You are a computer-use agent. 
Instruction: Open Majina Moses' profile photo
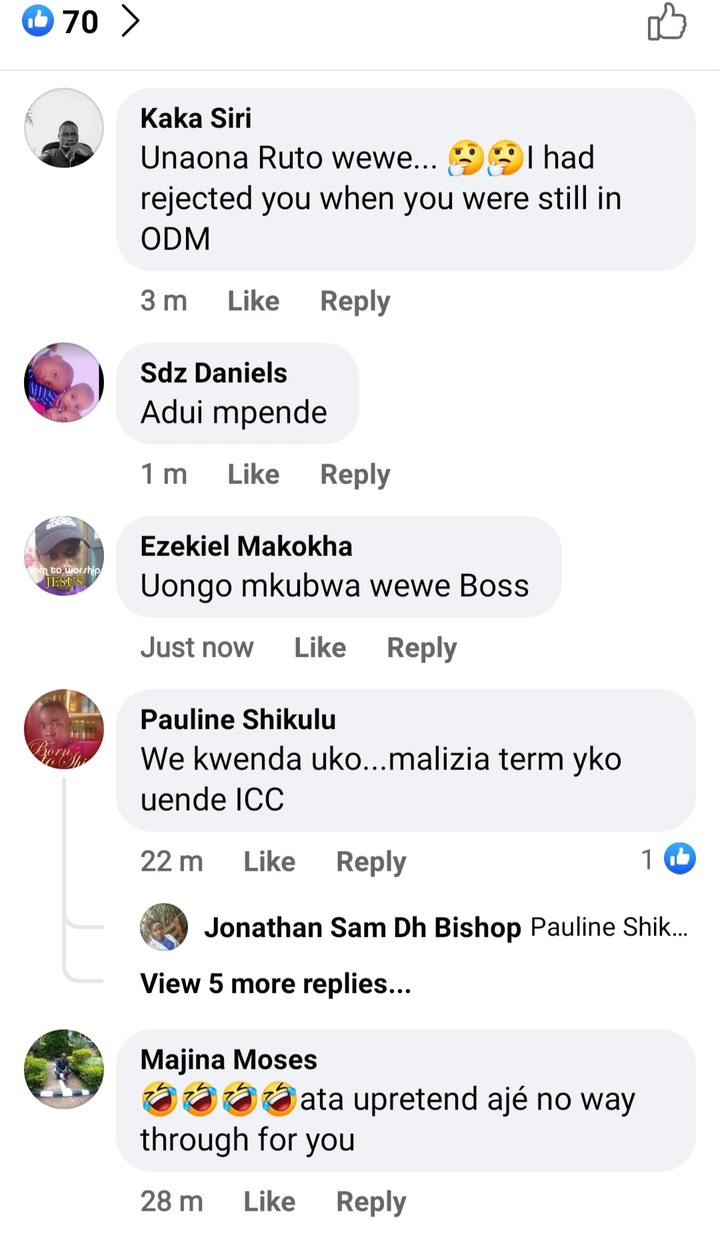pos(64,1069)
